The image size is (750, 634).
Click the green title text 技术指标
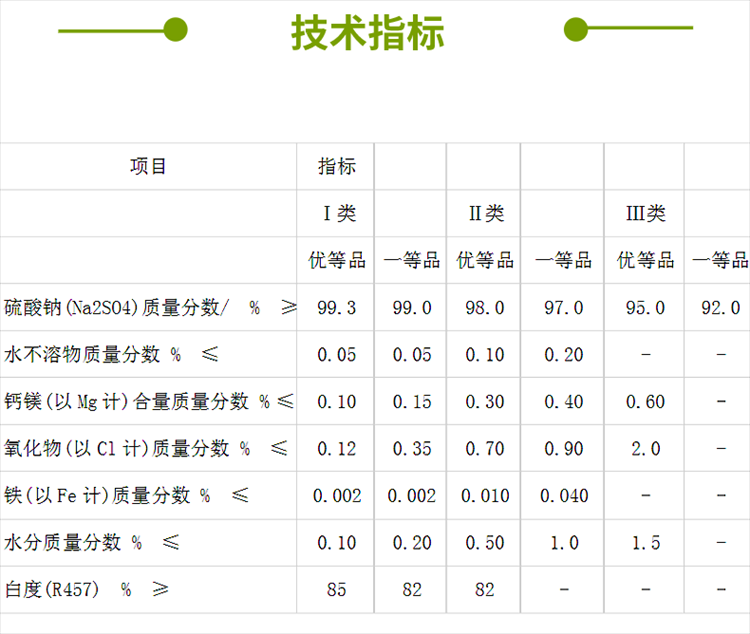tap(367, 32)
